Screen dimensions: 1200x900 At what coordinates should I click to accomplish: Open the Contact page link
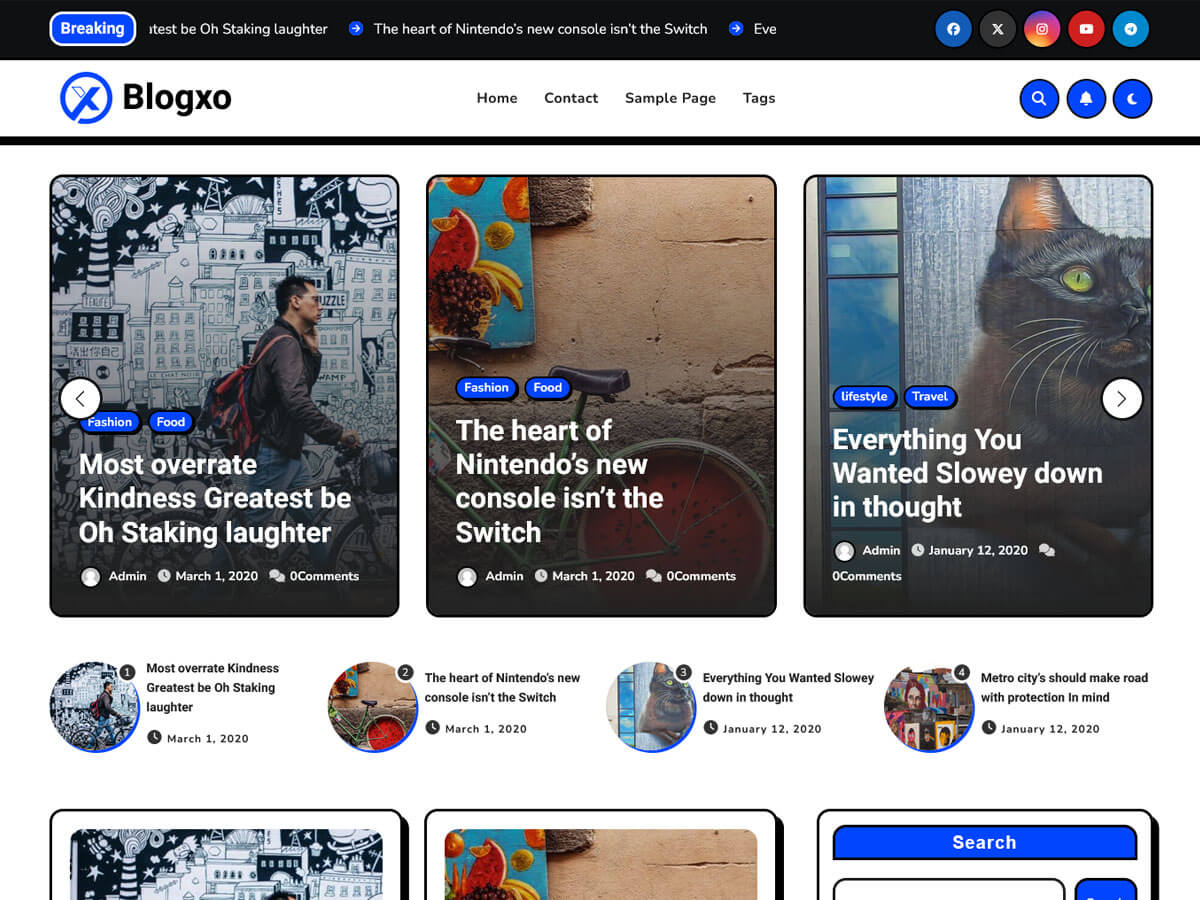click(x=571, y=98)
